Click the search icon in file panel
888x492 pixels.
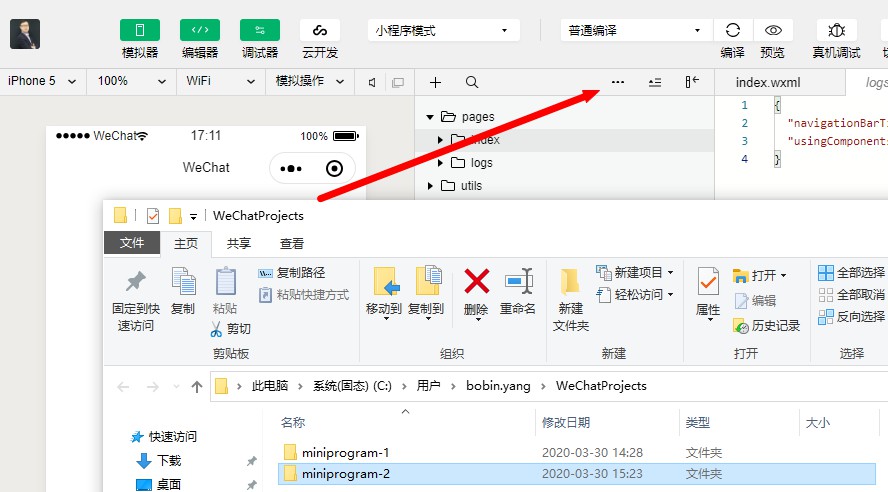472,82
